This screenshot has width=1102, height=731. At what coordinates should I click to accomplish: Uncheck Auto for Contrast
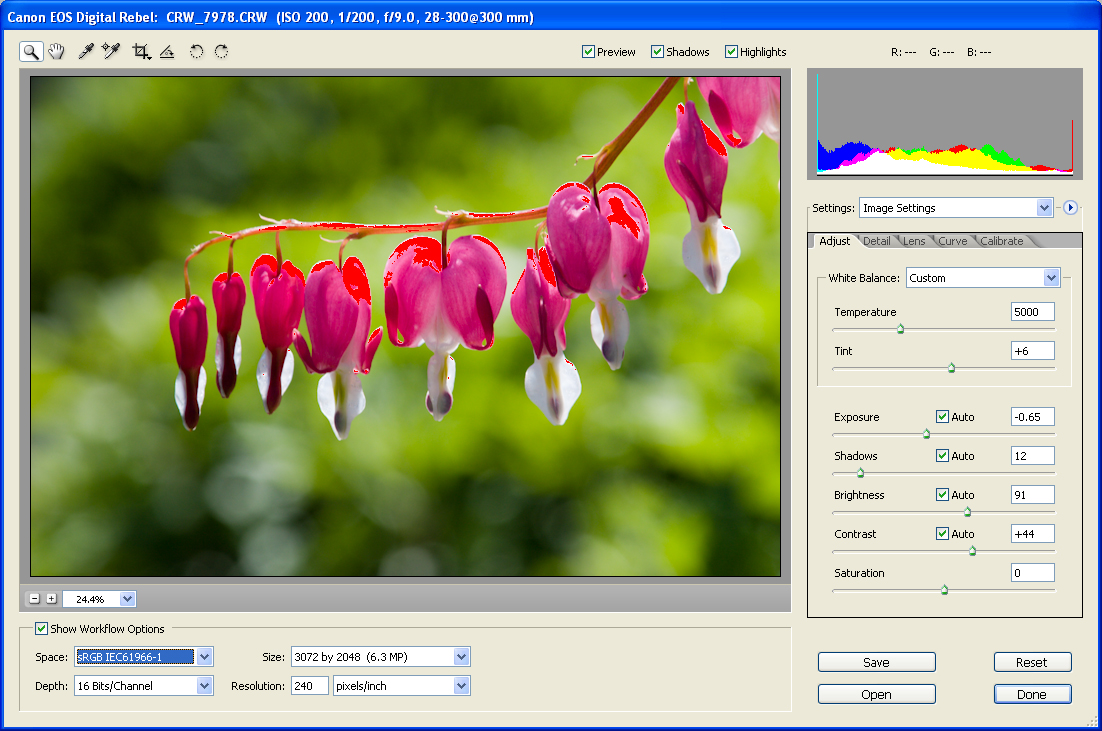[x=942, y=533]
